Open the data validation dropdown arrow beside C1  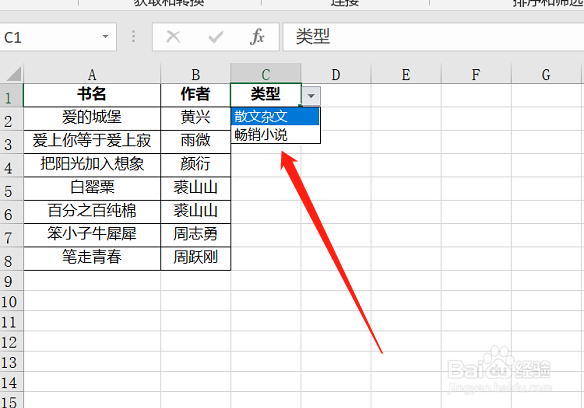pyautogui.click(x=311, y=96)
